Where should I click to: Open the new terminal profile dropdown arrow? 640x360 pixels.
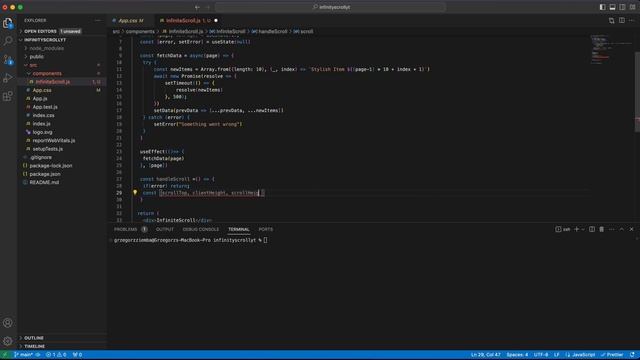(x=583, y=229)
